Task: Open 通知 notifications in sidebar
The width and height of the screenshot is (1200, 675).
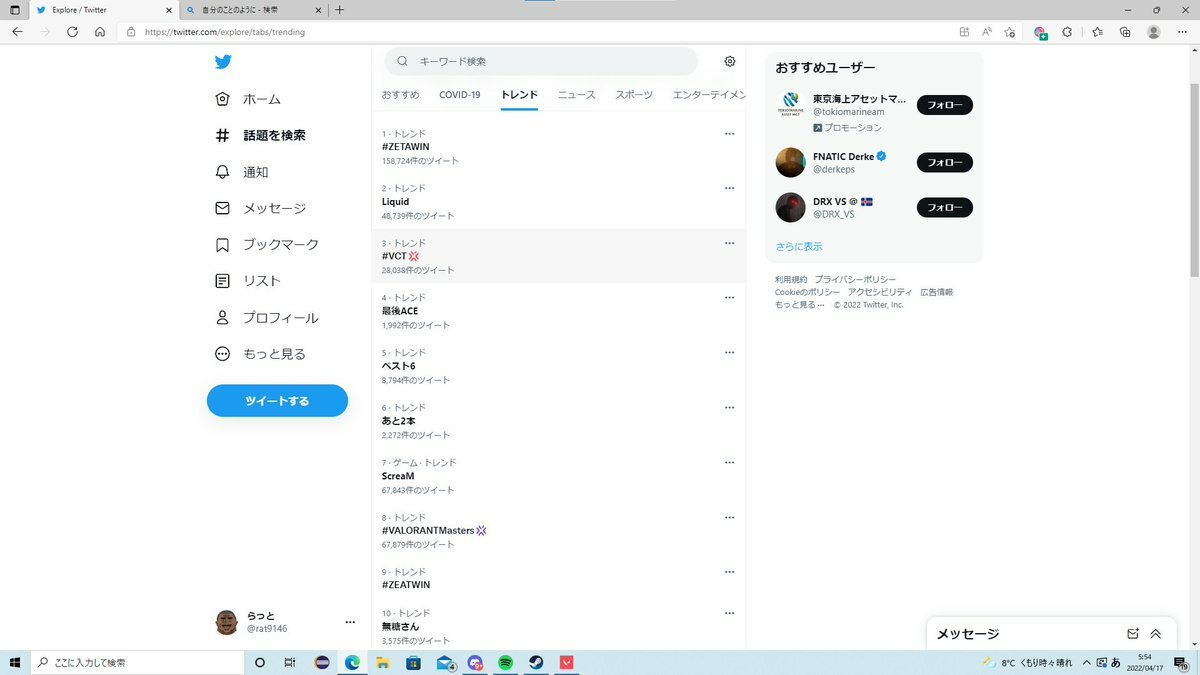Action: 242,172
